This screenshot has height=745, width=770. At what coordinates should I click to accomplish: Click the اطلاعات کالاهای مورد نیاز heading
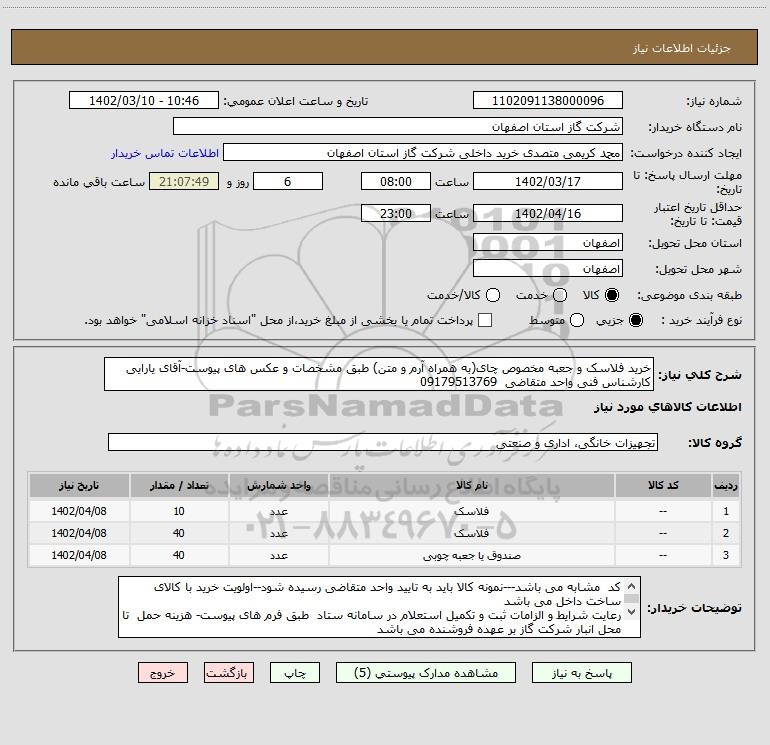point(667,407)
